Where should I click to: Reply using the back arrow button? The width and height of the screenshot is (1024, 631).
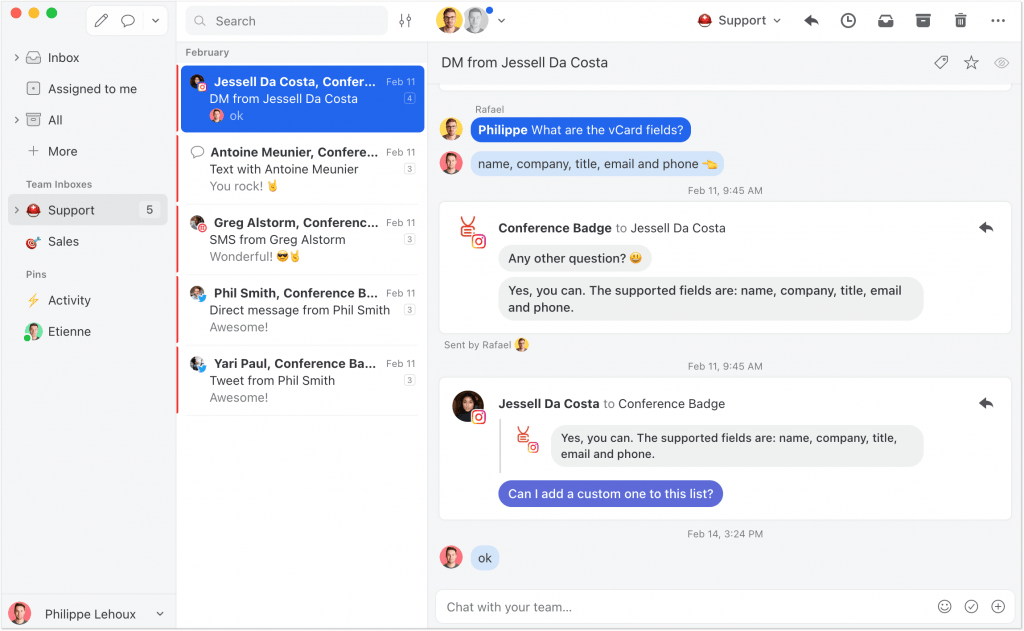tap(811, 20)
